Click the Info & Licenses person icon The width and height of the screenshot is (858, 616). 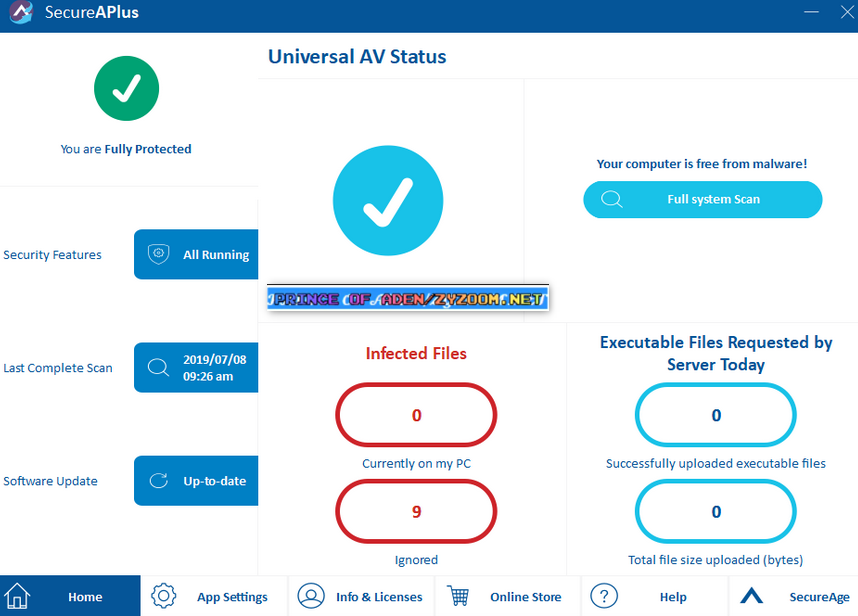(311, 596)
